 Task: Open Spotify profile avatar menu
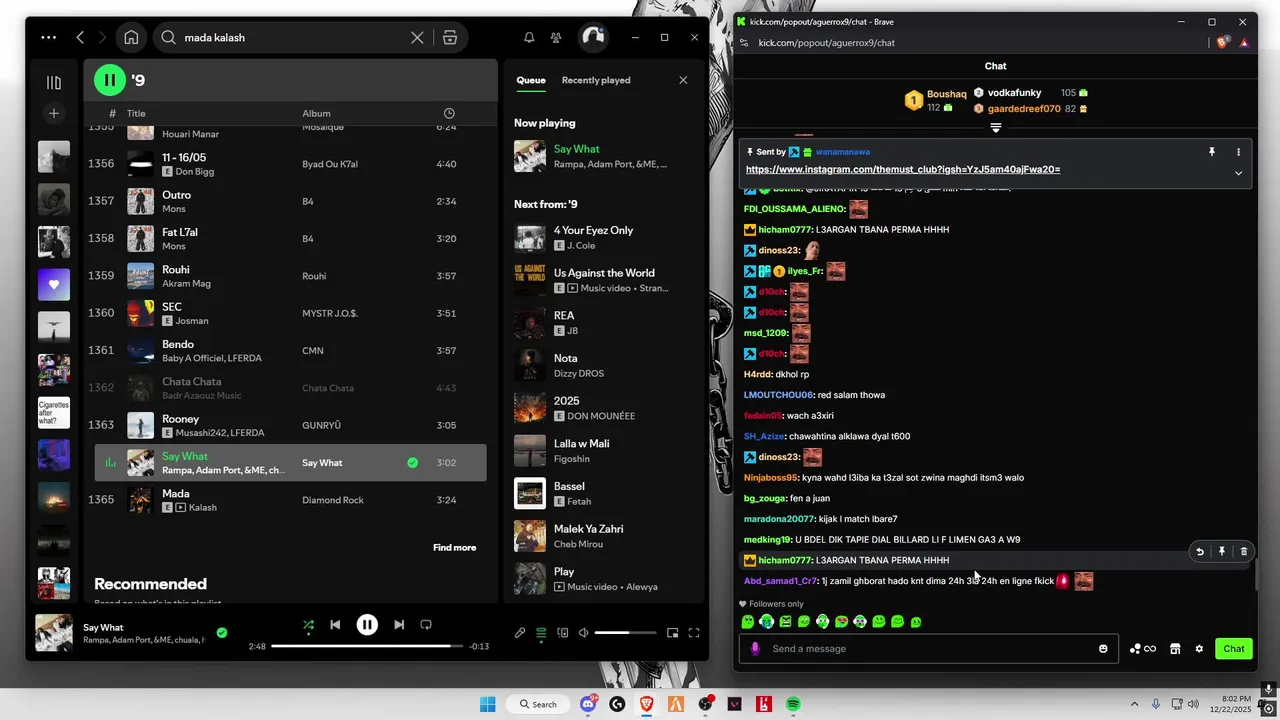coord(593,38)
